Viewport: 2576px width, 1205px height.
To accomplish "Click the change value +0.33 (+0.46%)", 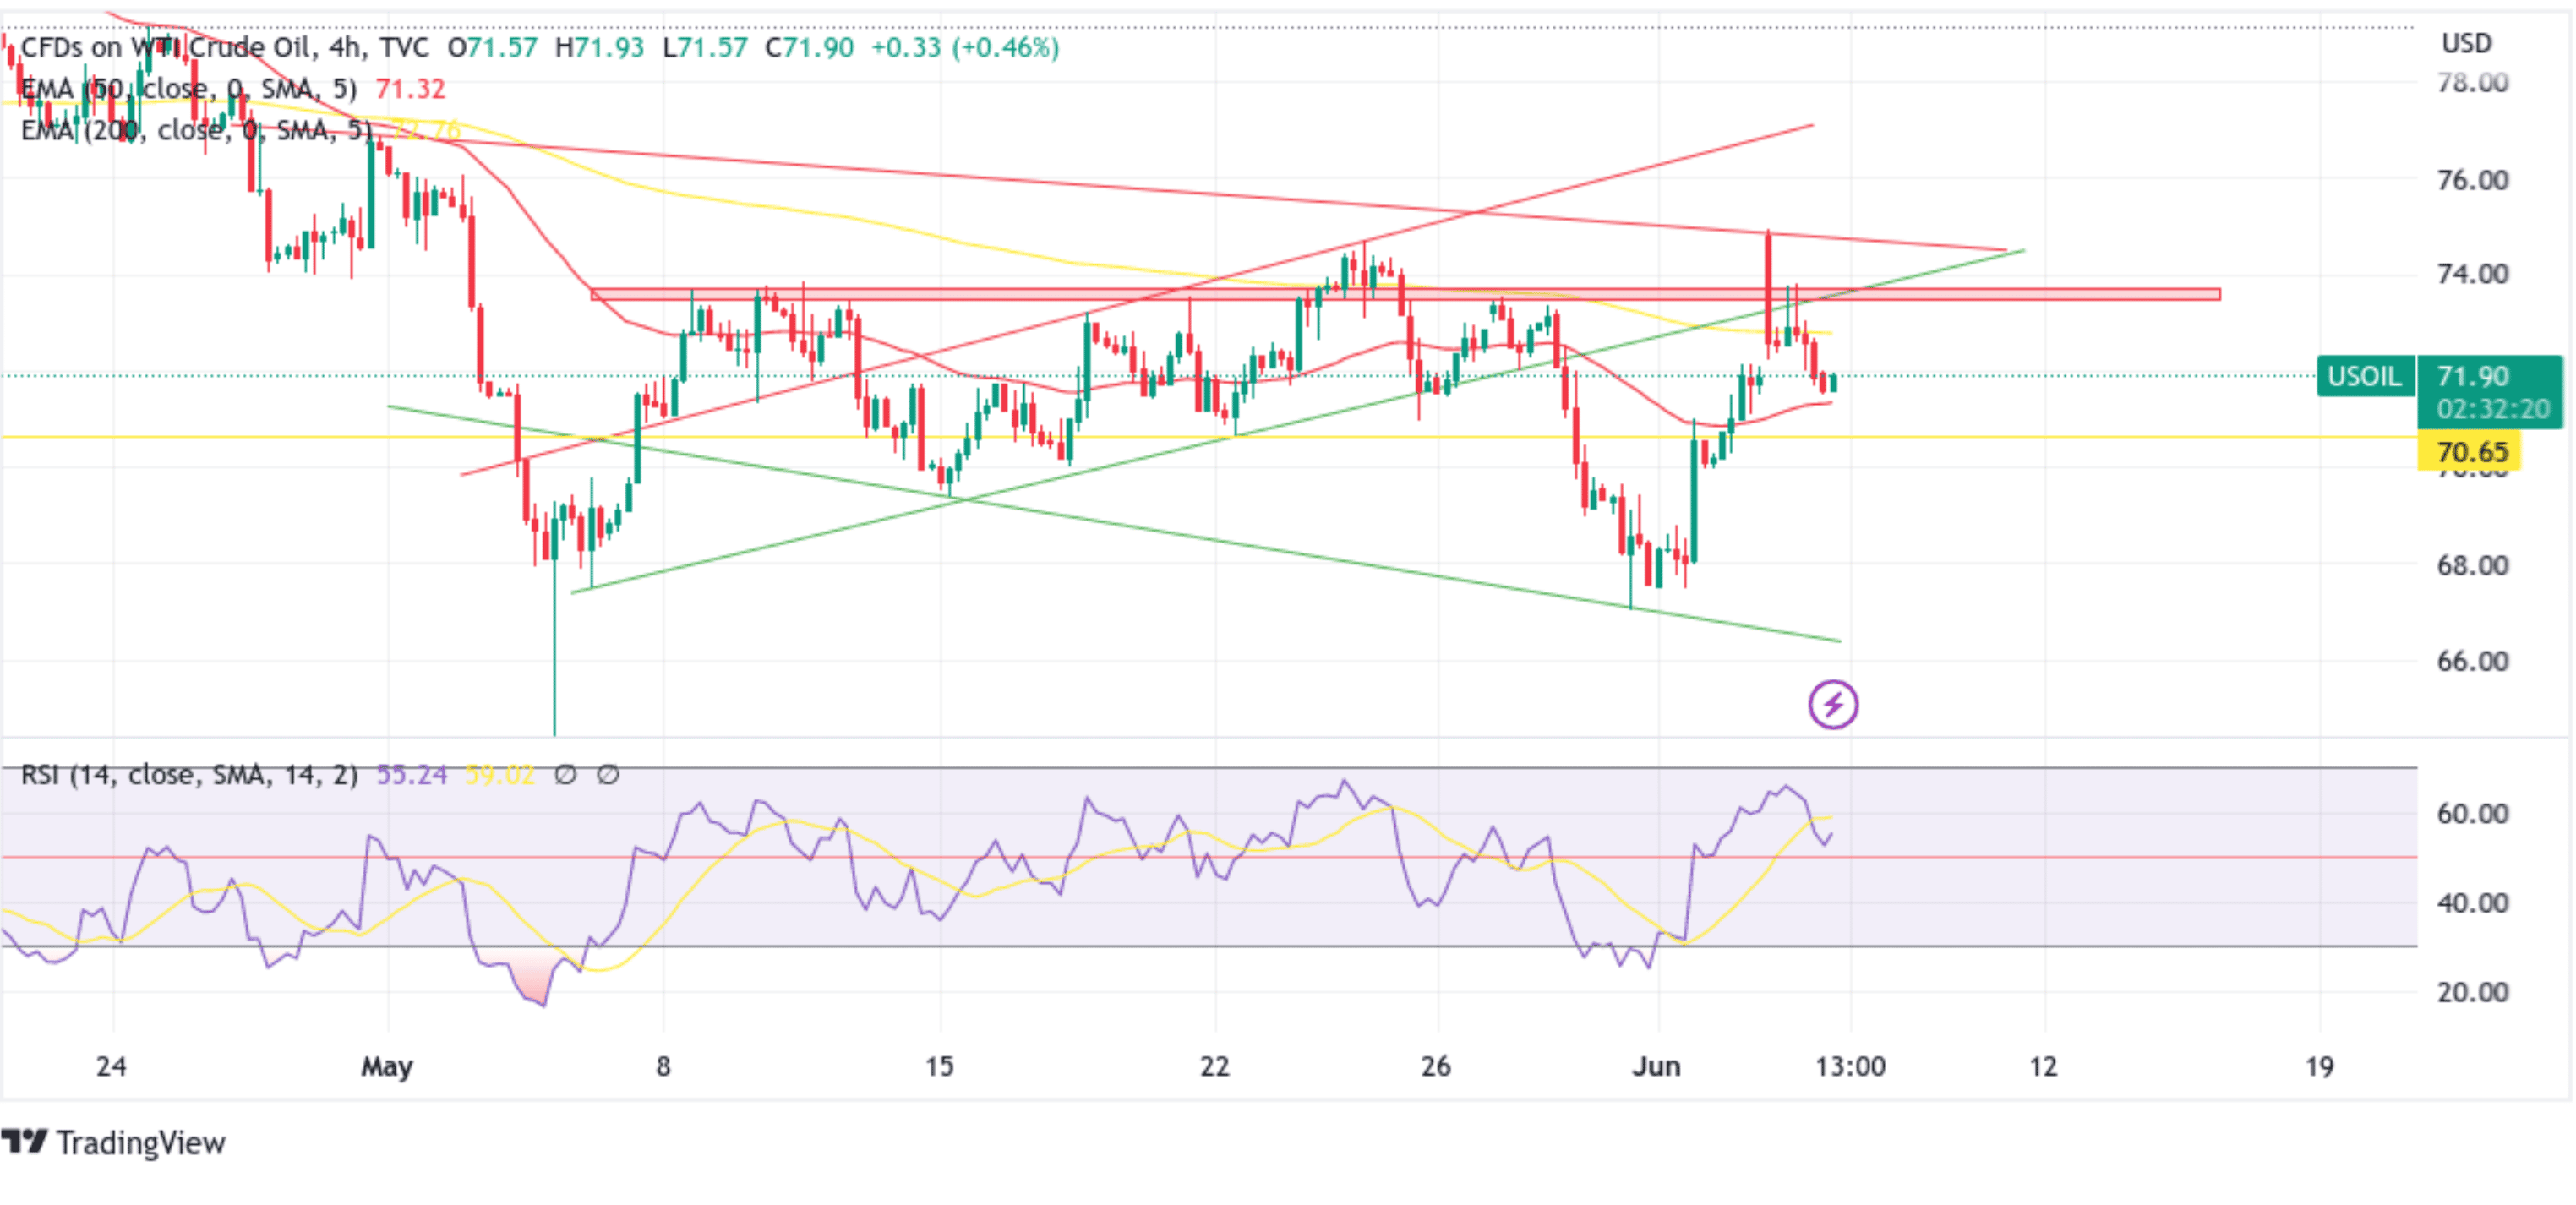I will pyautogui.click(x=965, y=47).
